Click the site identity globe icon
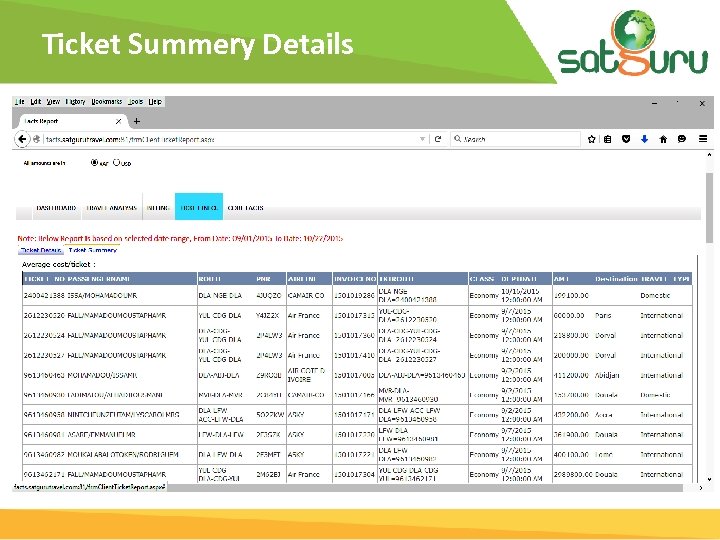This screenshot has width=720, height=540. 37,139
